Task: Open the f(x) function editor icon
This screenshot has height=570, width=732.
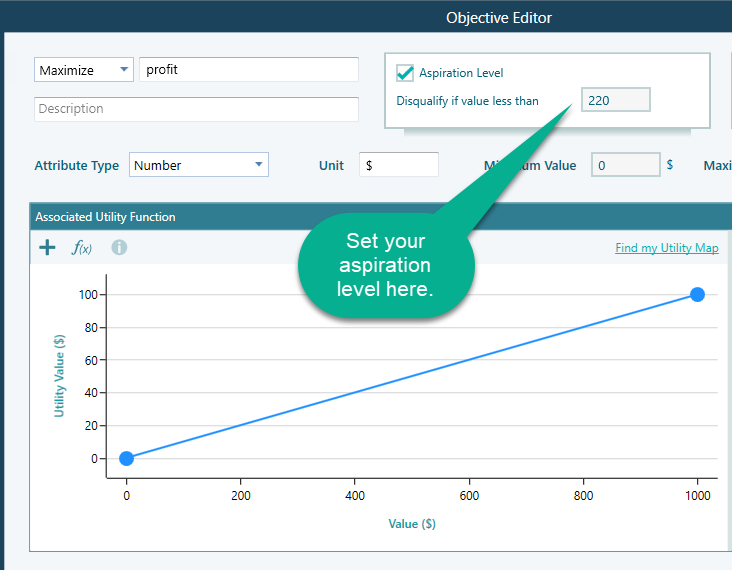Action: (x=82, y=247)
